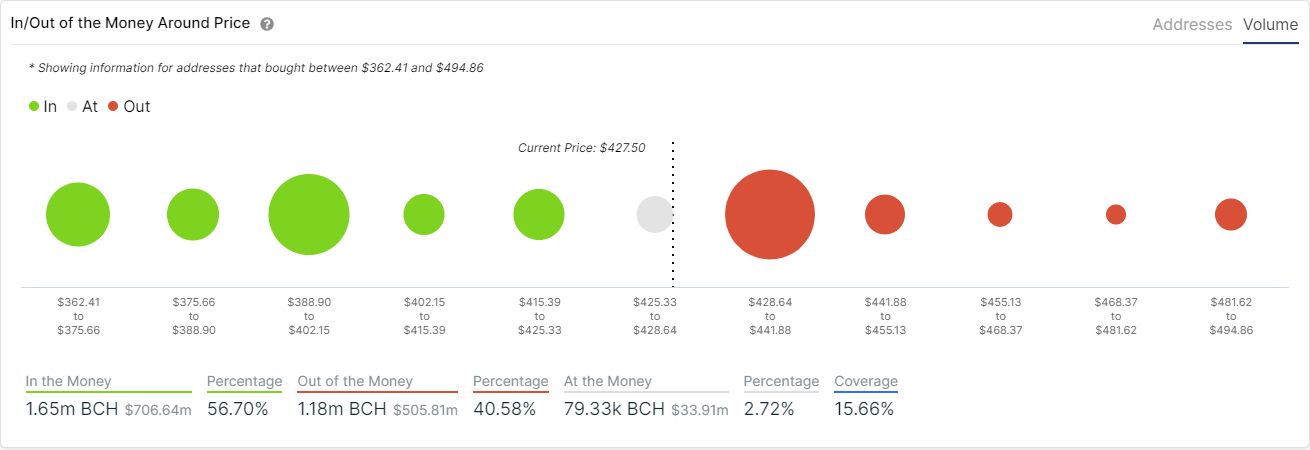Click the green bubble for $375.66 to $388.90
The image size is (1310, 450).
point(193,215)
